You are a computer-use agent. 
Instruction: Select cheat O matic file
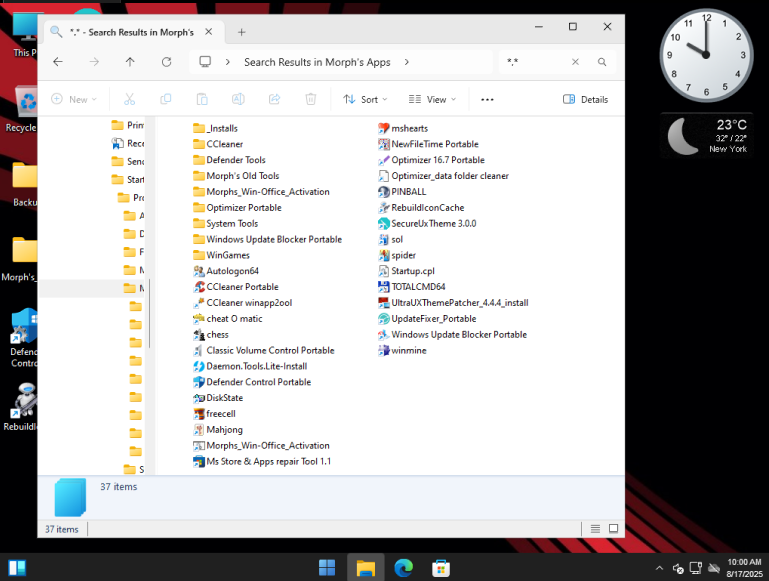[228, 319]
